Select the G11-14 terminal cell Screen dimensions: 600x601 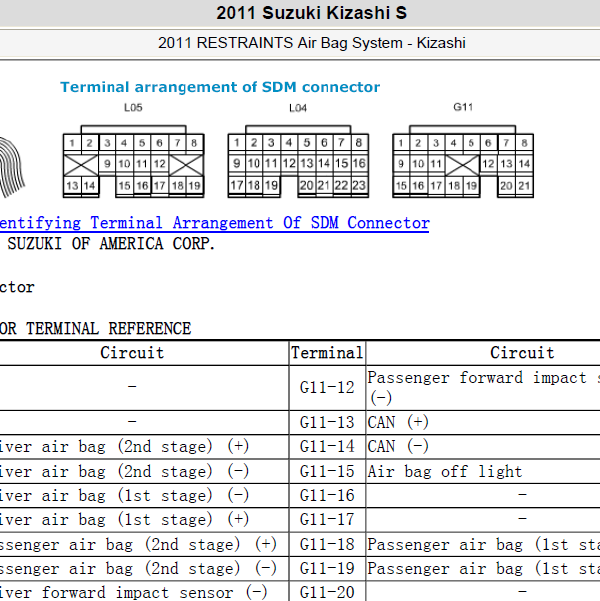tap(327, 447)
